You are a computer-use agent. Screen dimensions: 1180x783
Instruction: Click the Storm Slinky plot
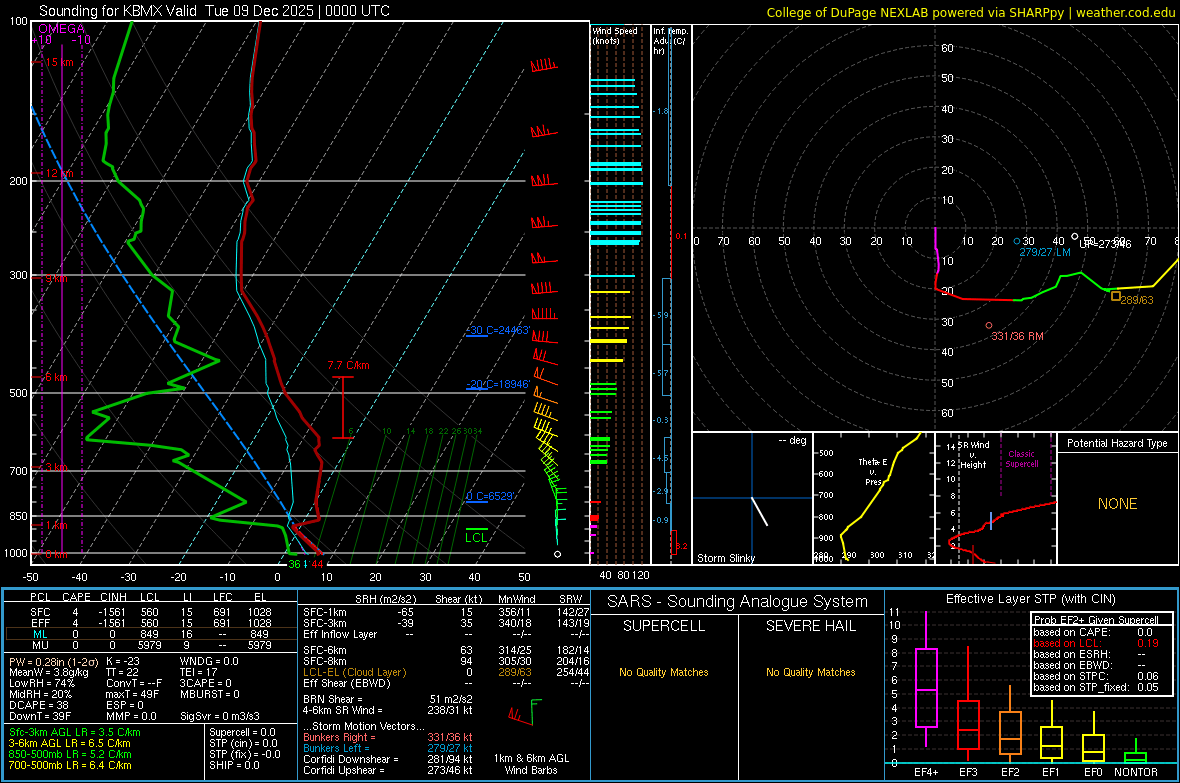(x=752, y=498)
